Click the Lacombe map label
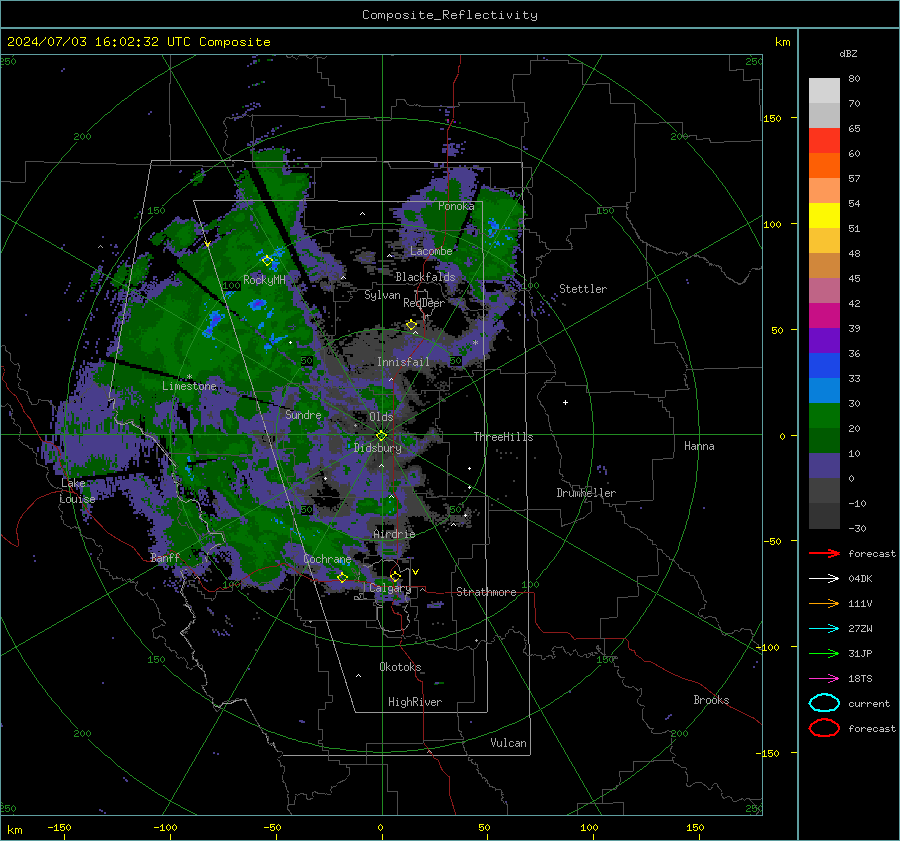Image resolution: width=900 pixels, height=841 pixels. pyautogui.click(x=431, y=251)
